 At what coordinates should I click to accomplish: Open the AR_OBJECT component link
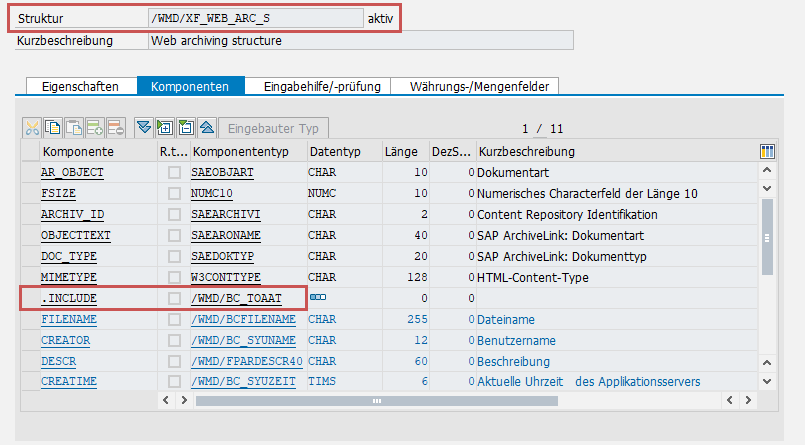[x=72, y=172]
